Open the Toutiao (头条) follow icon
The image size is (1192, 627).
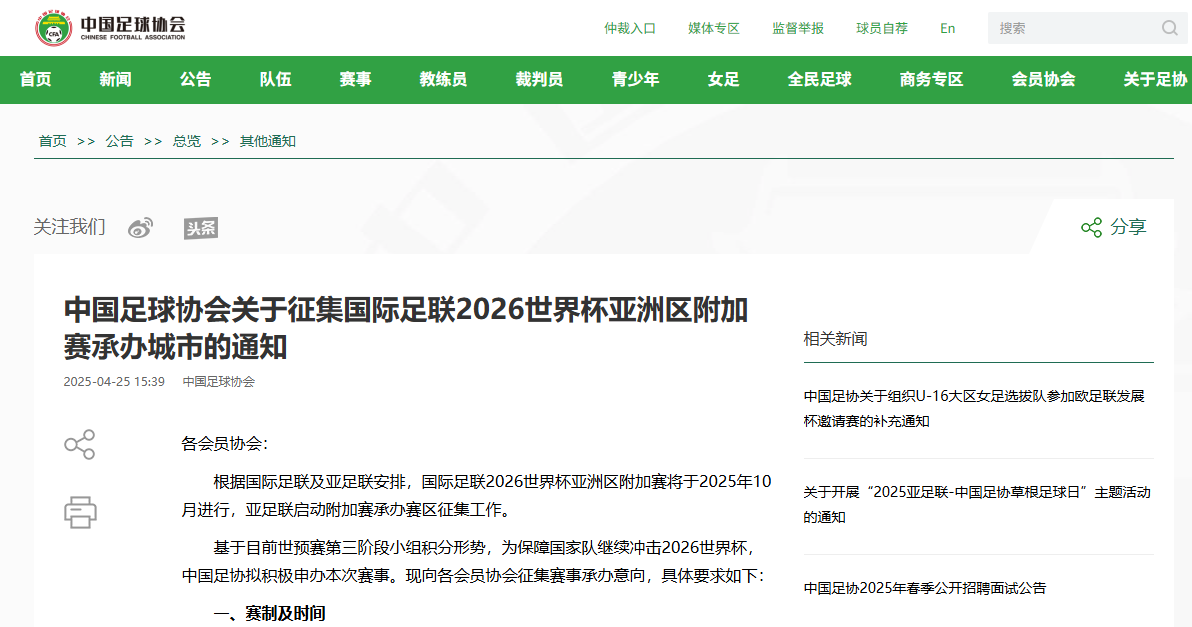point(201,228)
